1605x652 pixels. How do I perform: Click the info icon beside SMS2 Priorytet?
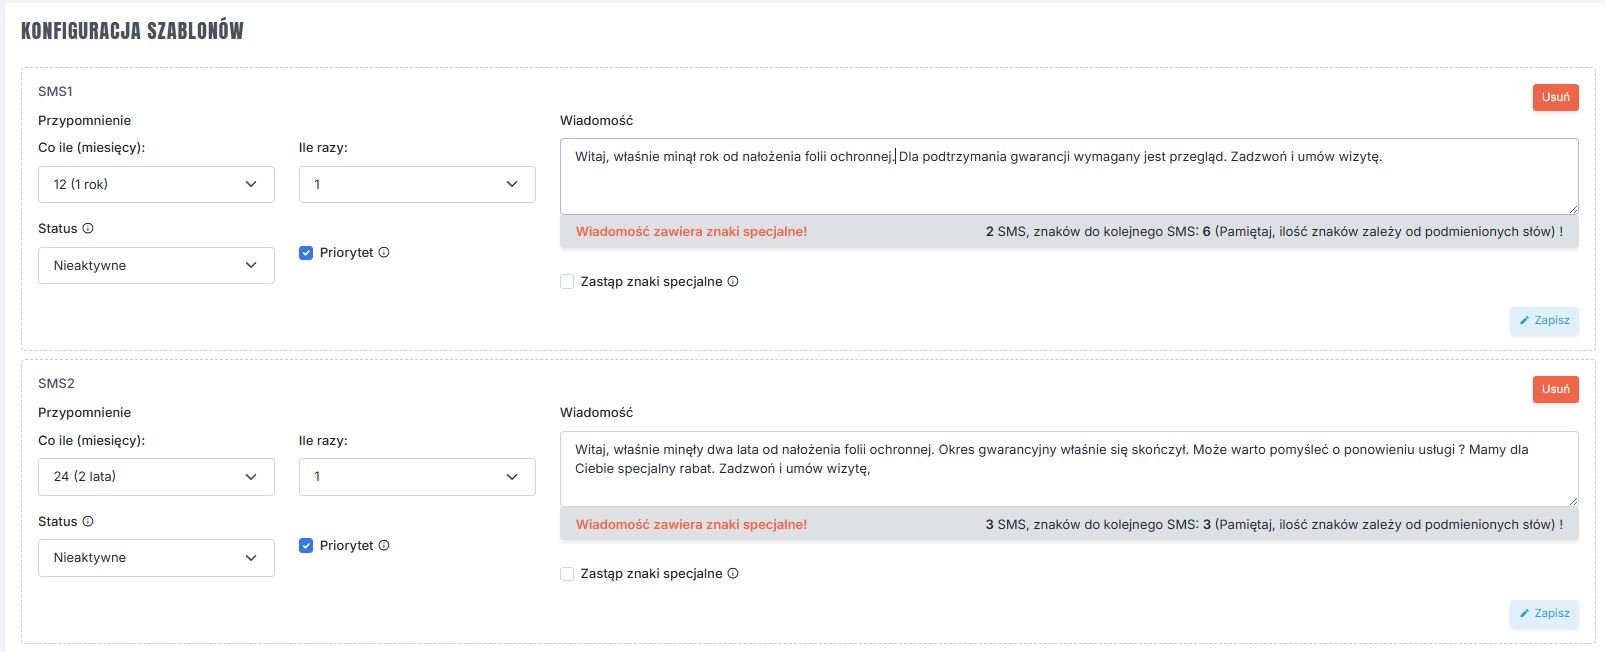(384, 546)
